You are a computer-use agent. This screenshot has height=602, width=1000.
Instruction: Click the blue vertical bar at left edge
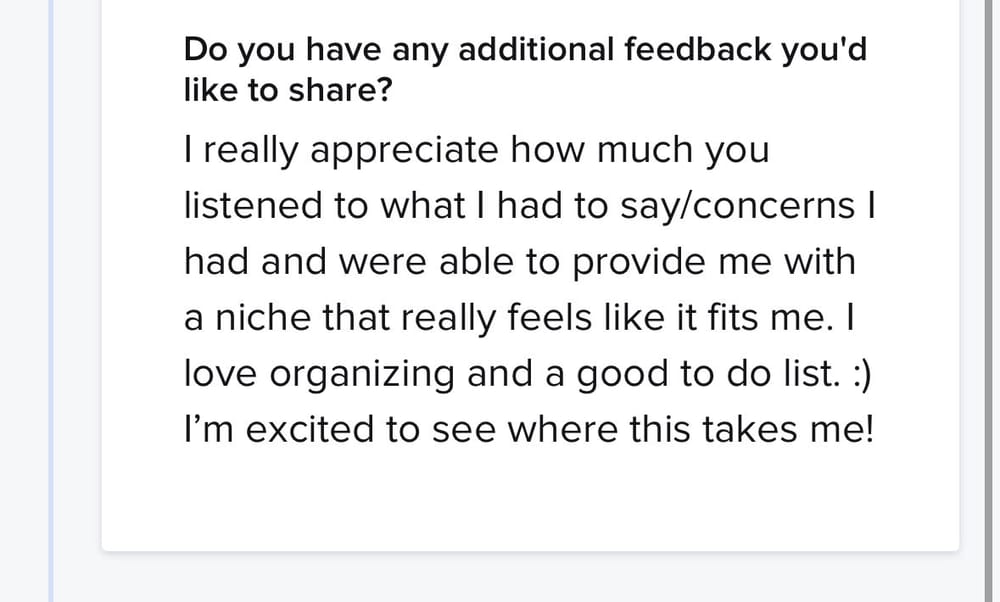(52, 300)
